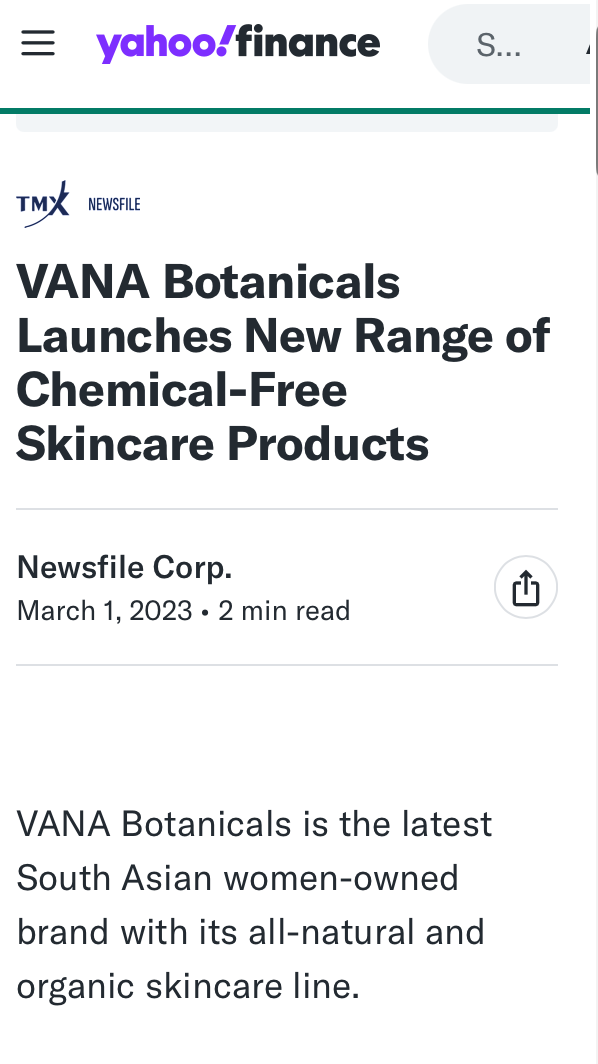Click the green reading progress bar

click(295, 111)
